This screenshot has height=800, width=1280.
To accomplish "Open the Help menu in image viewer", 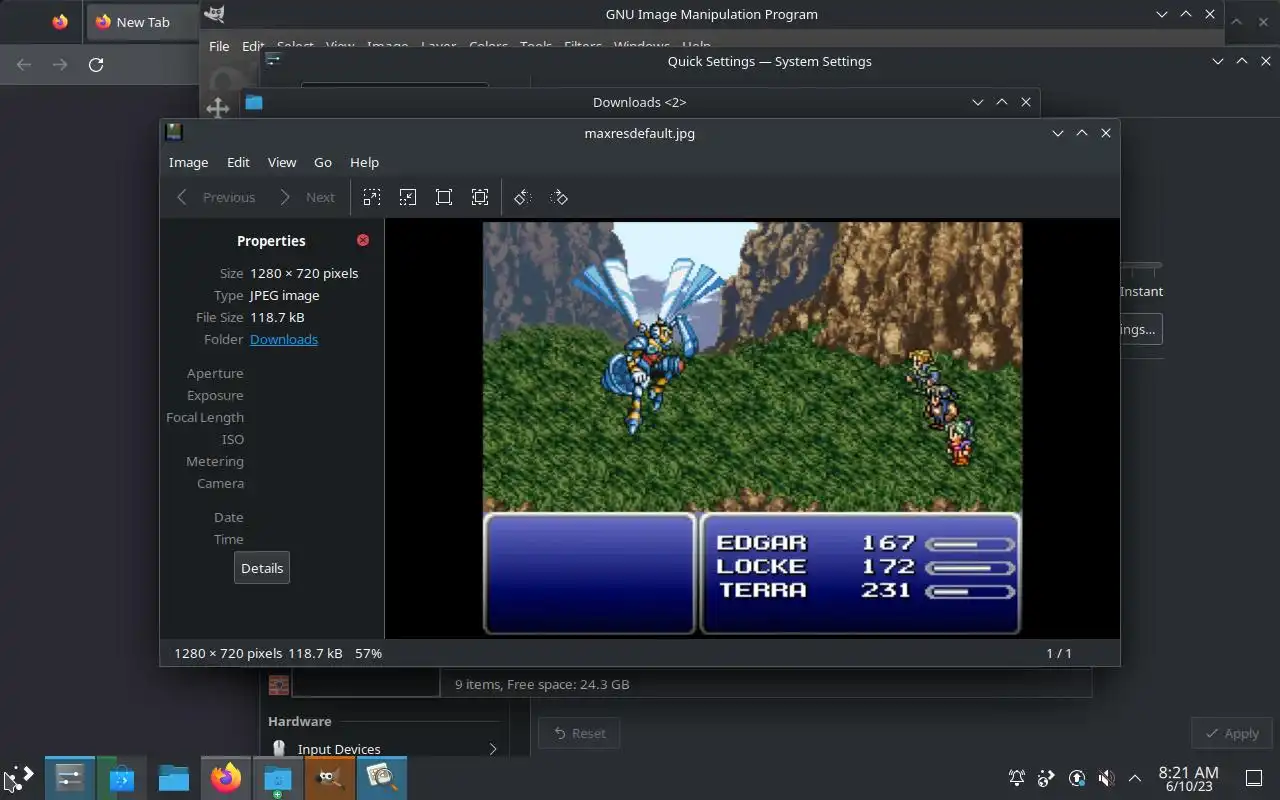I will [364, 162].
